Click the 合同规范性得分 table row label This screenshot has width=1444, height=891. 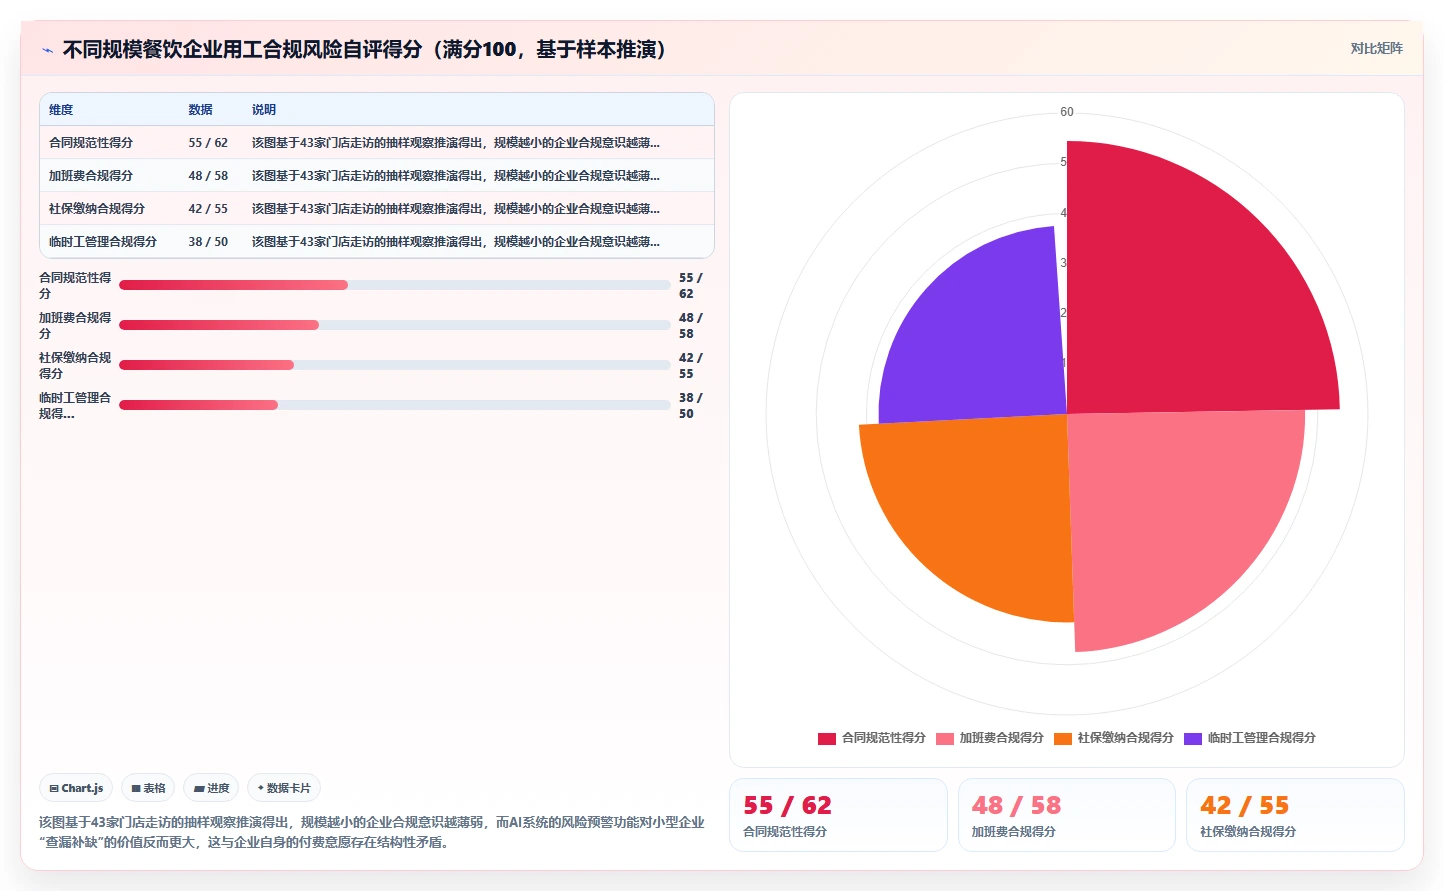point(91,143)
